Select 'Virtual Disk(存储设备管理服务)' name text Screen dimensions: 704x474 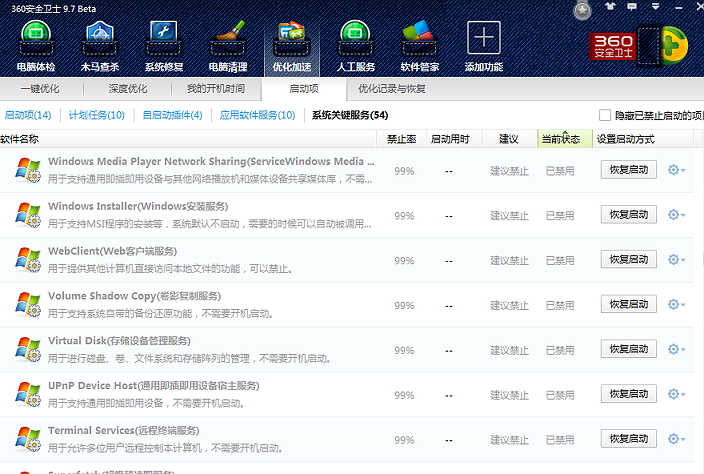click(x=119, y=341)
